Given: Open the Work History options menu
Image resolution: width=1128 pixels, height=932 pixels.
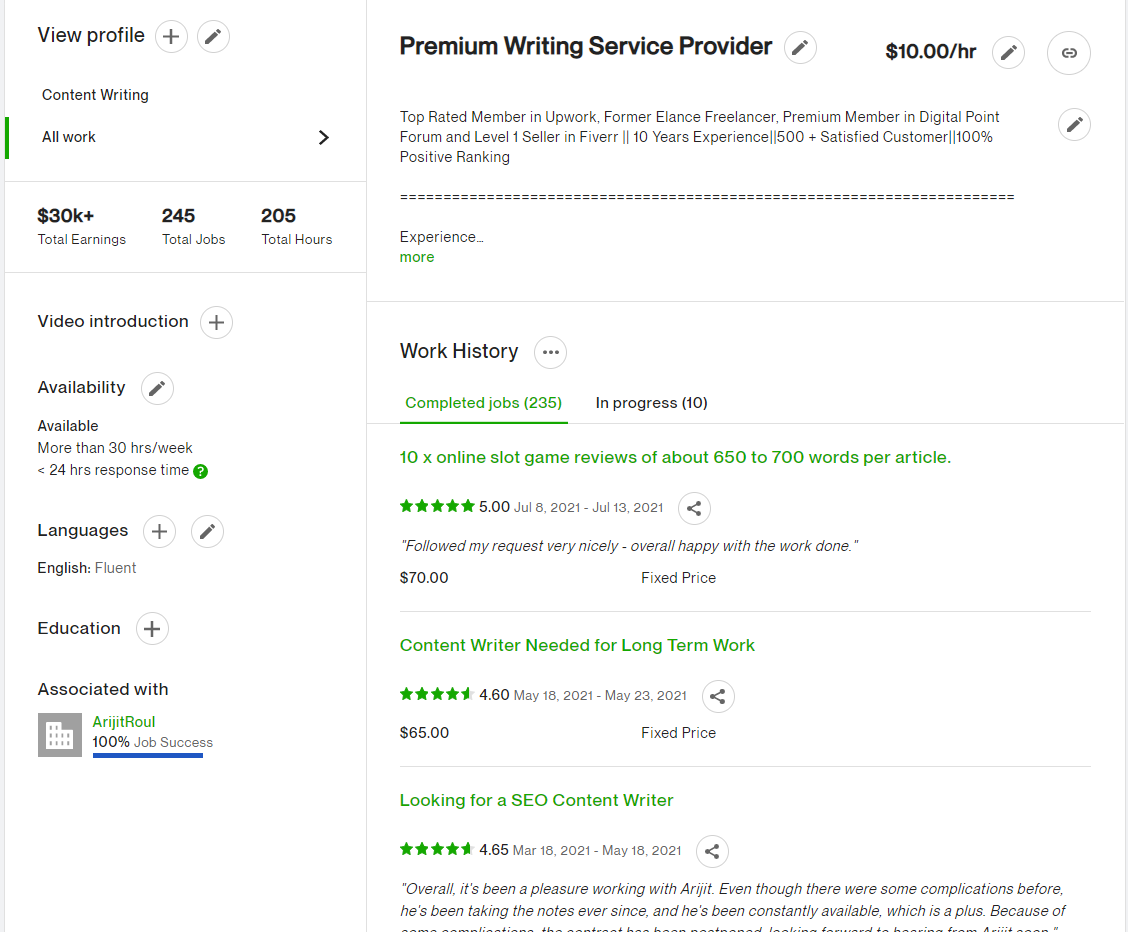Looking at the screenshot, I should coord(550,352).
